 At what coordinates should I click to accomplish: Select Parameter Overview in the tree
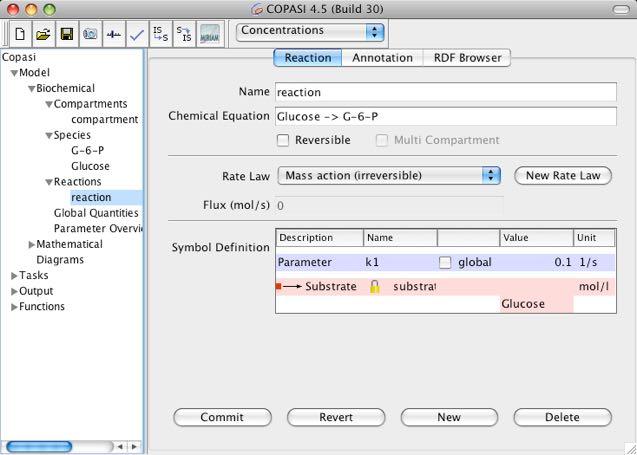coord(98,229)
